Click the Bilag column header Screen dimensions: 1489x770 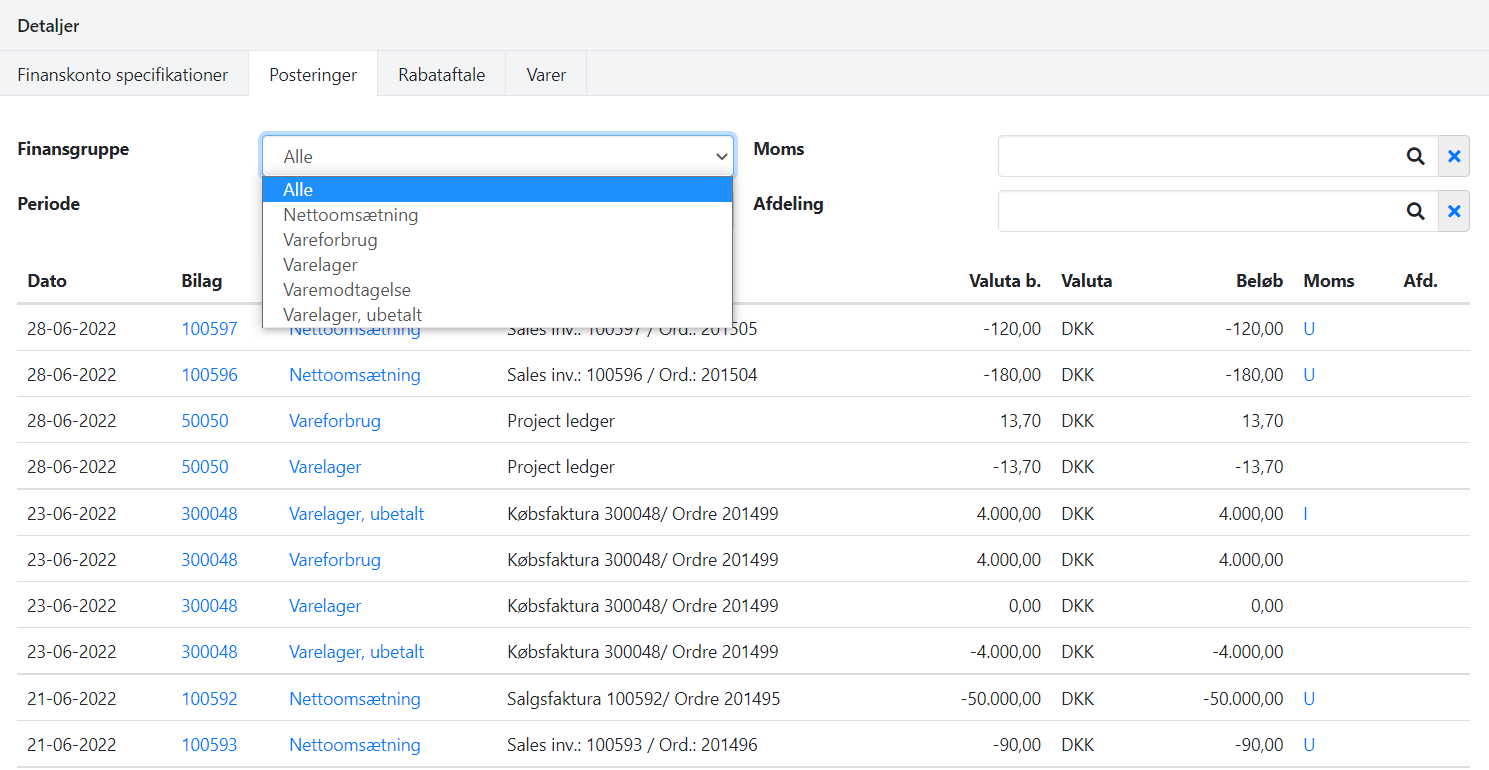coord(202,281)
